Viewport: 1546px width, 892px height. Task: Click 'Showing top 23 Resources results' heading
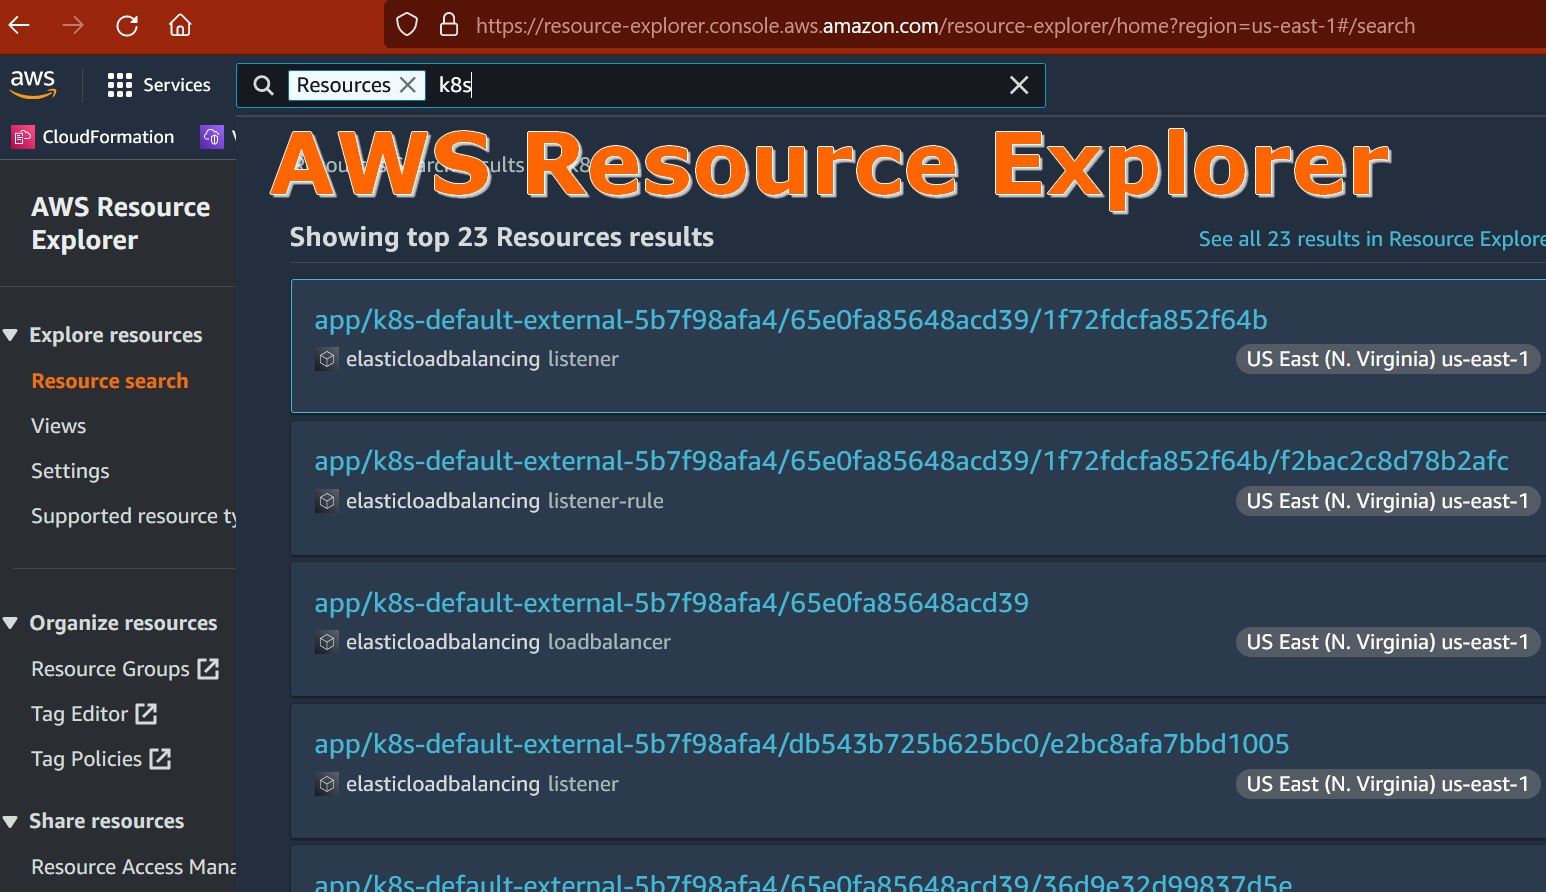tap(502, 237)
